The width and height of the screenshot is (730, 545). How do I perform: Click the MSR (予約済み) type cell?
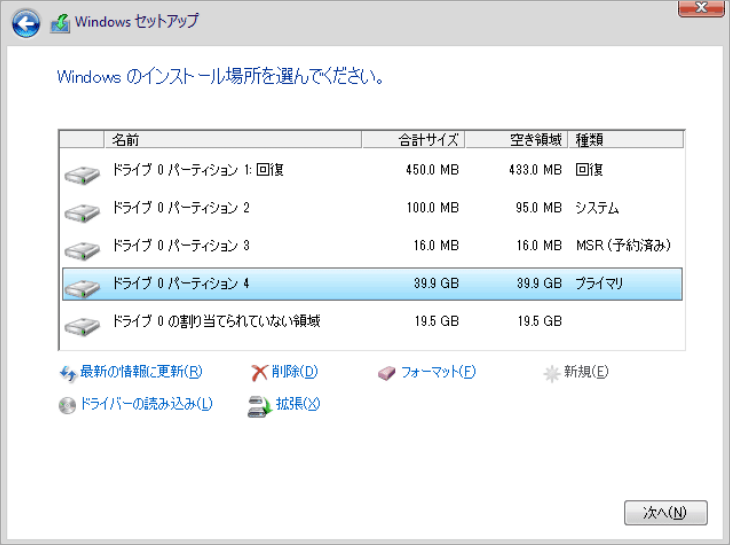click(x=623, y=245)
